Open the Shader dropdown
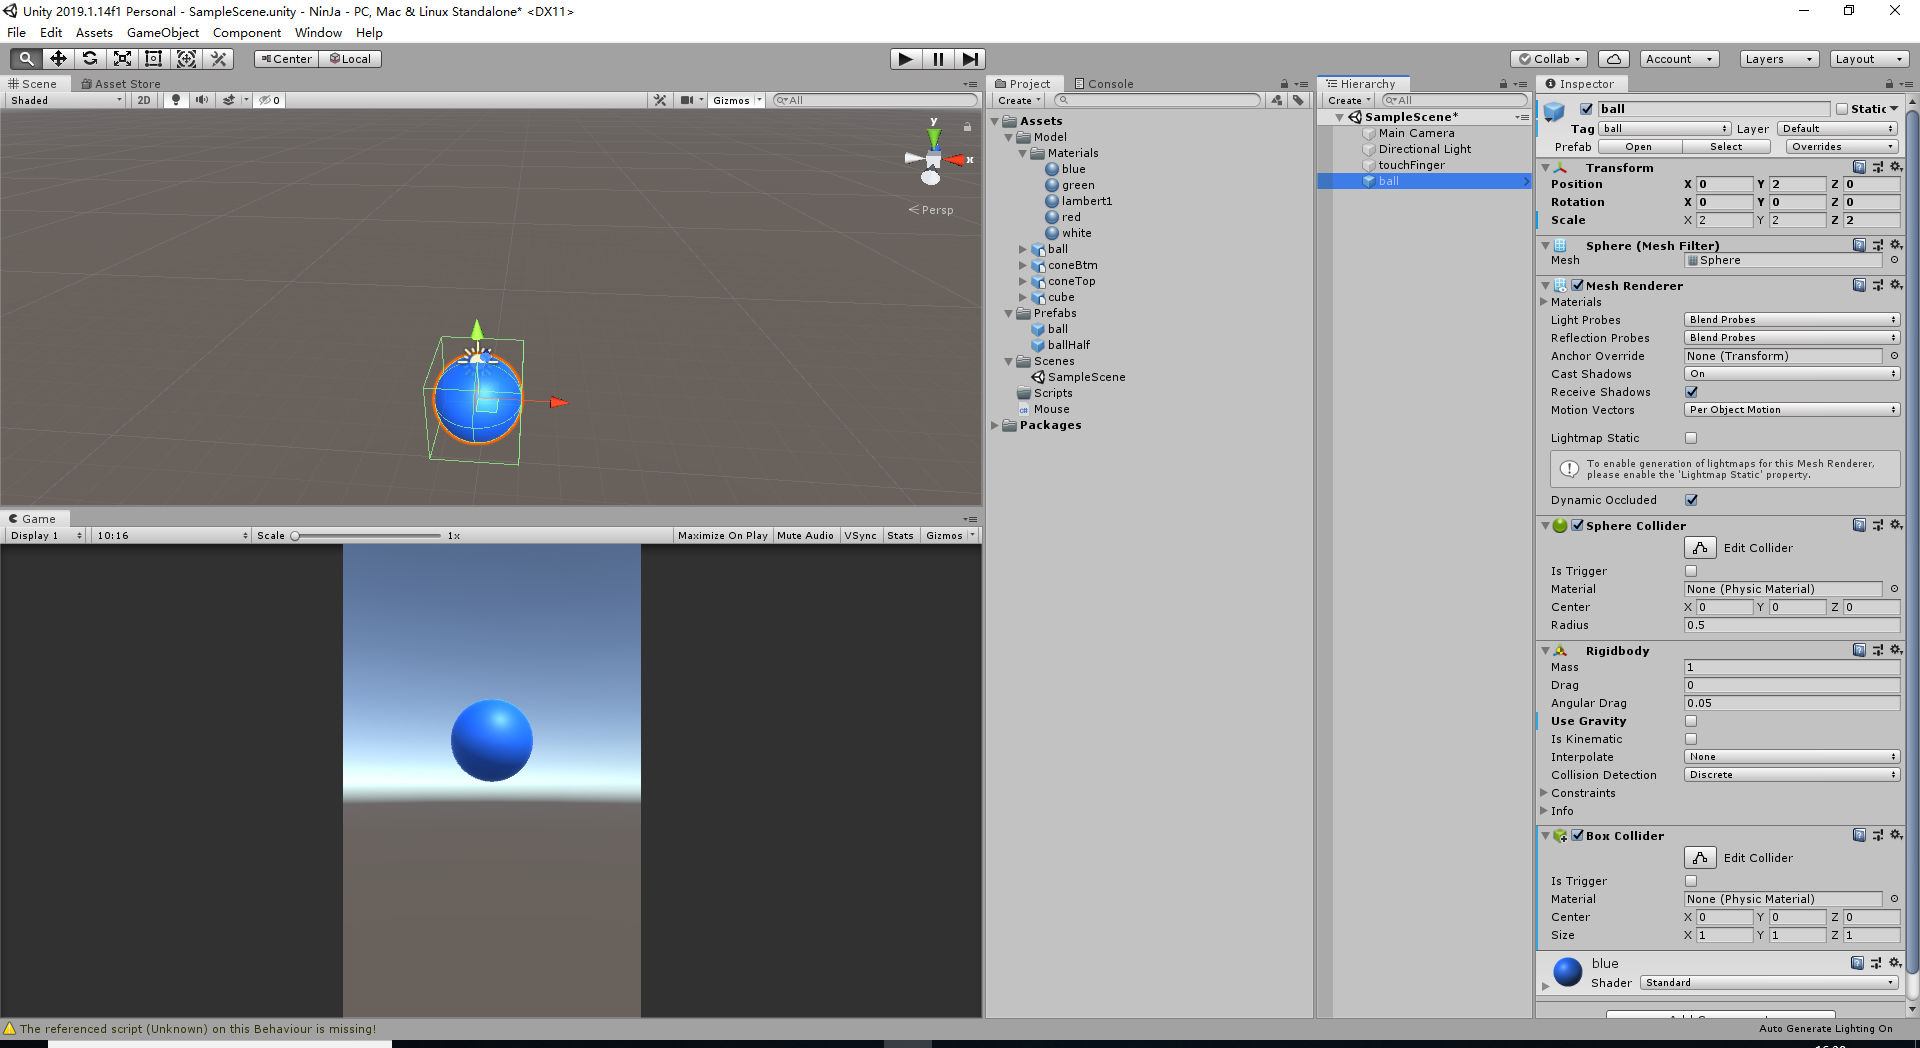 click(x=1768, y=983)
